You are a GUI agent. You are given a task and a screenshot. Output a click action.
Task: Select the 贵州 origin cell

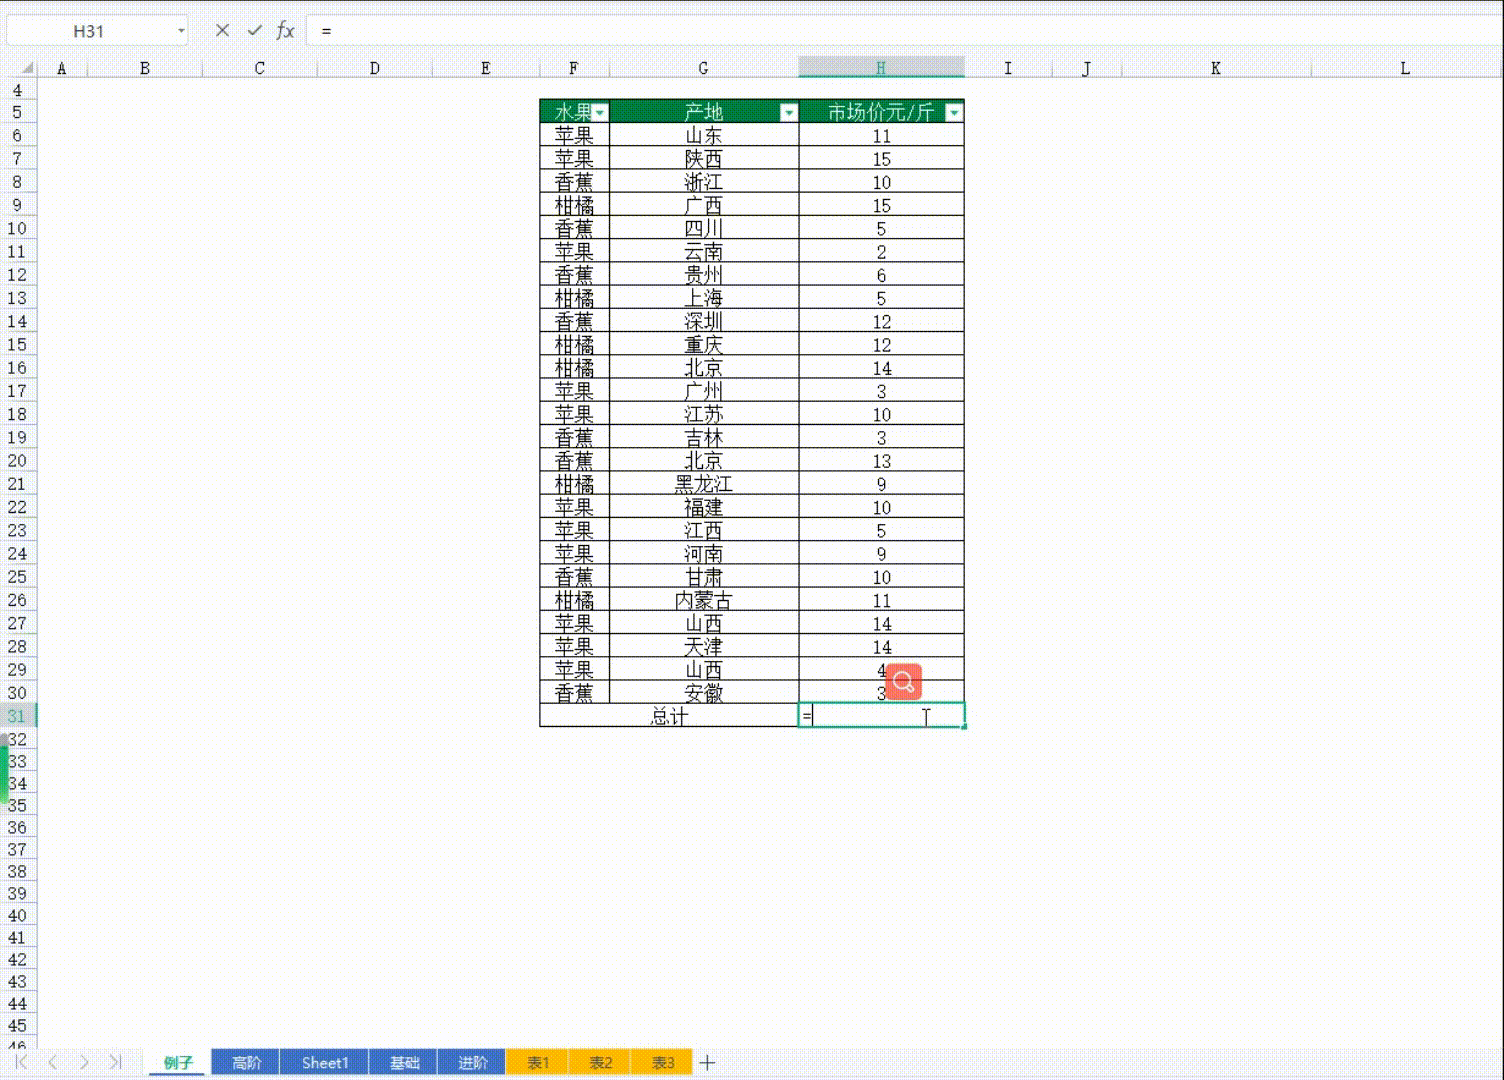[x=704, y=275]
